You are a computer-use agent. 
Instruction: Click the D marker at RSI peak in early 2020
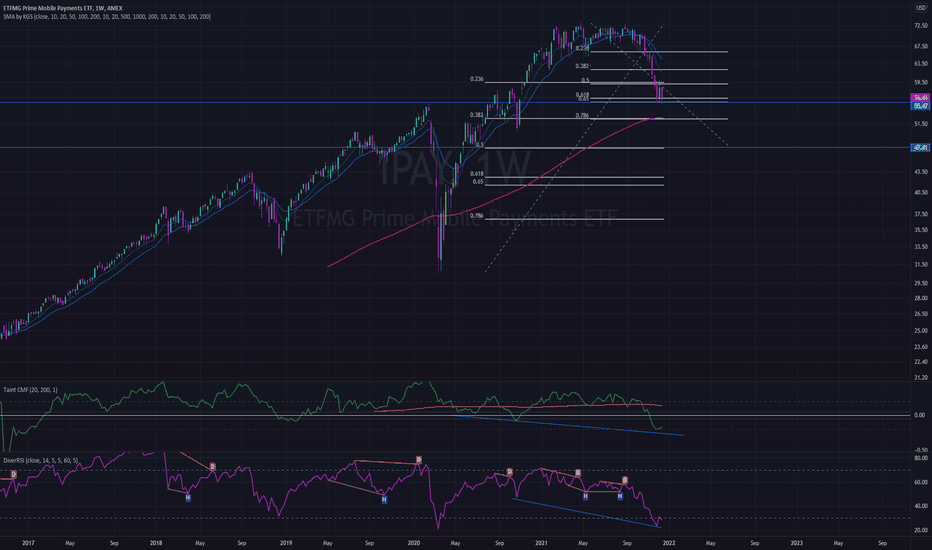tap(419, 460)
